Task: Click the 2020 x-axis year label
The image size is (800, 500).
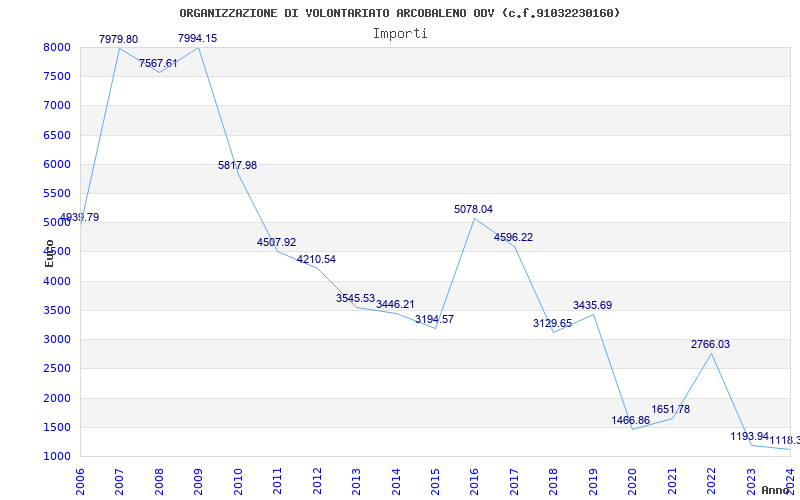Action: (x=633, y=481)
